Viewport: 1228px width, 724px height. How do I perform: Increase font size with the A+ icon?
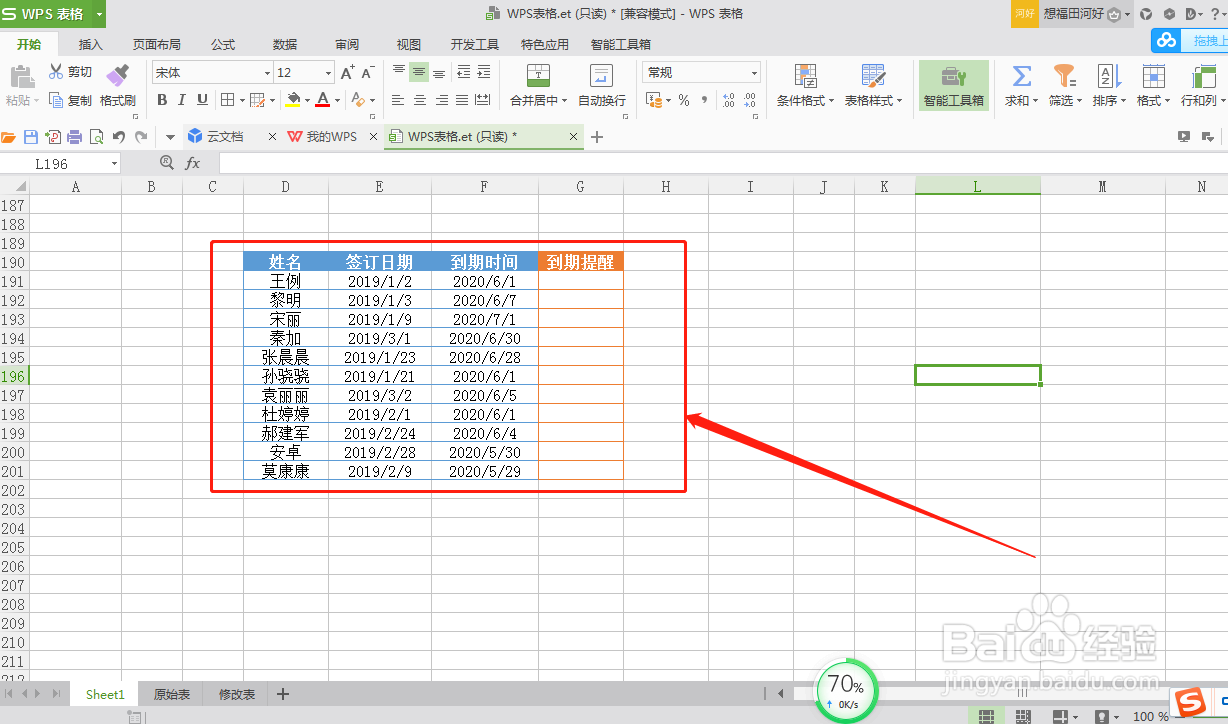(x=347, y=73)
